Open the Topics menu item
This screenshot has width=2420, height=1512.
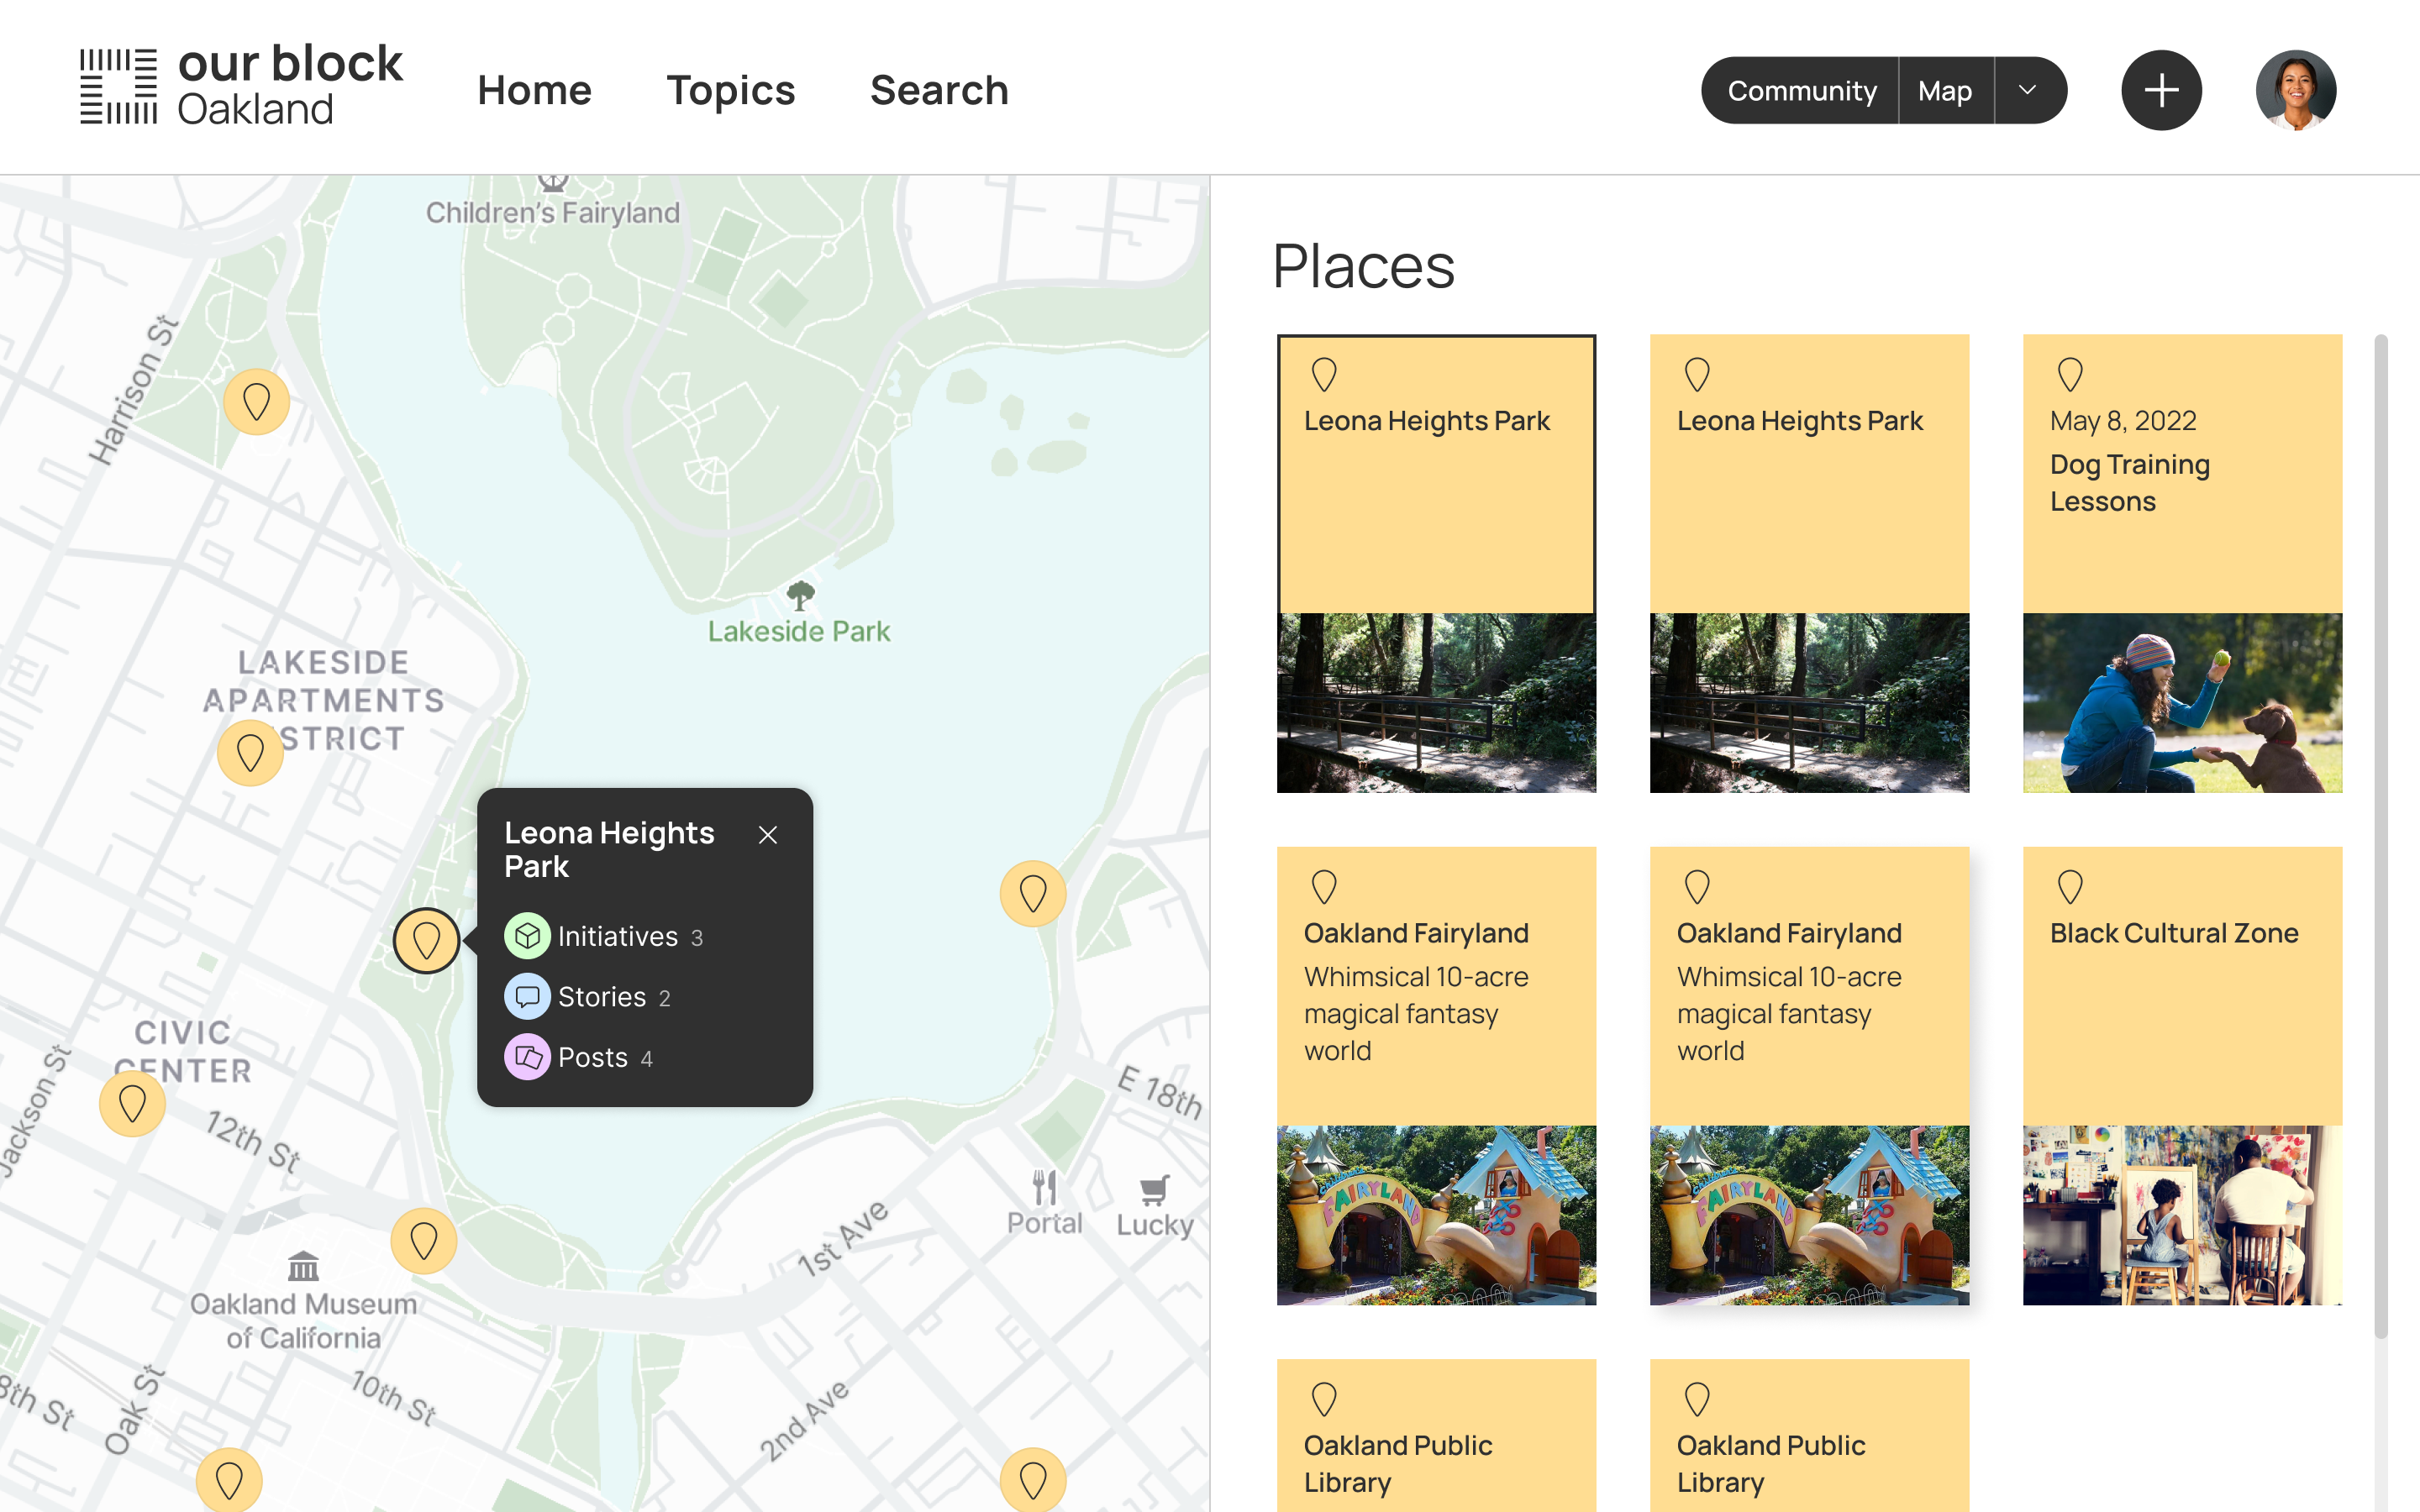(730, 90)
